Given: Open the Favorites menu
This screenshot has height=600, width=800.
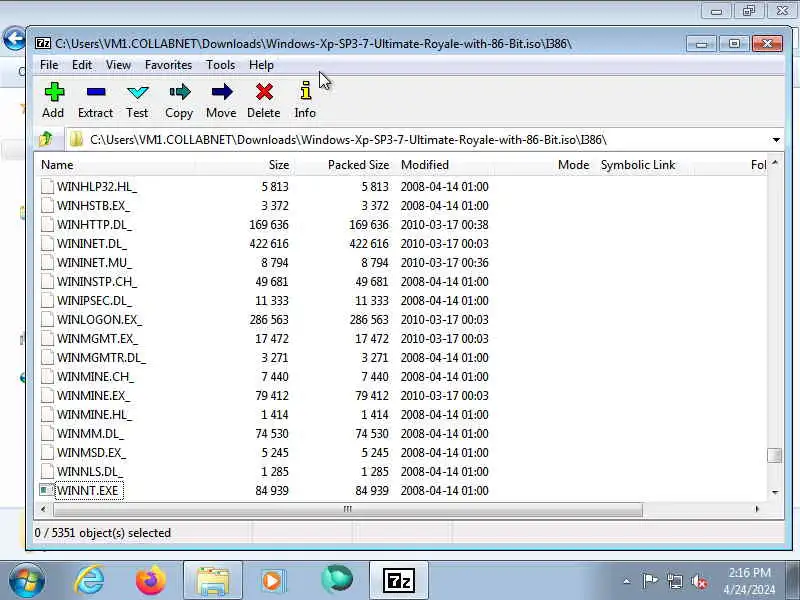Looking at the screenshot, I should click(x=168, y=65).
